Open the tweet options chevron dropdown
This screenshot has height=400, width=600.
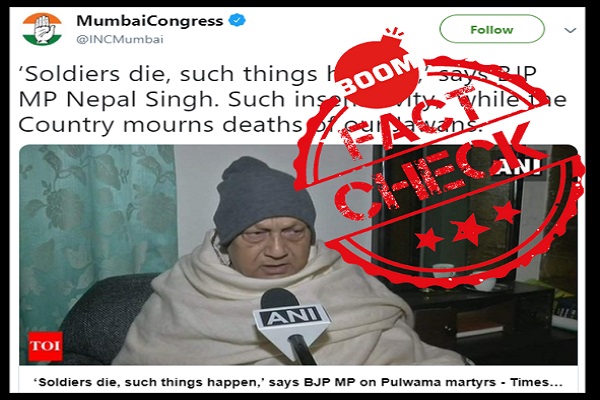[570, 30]
